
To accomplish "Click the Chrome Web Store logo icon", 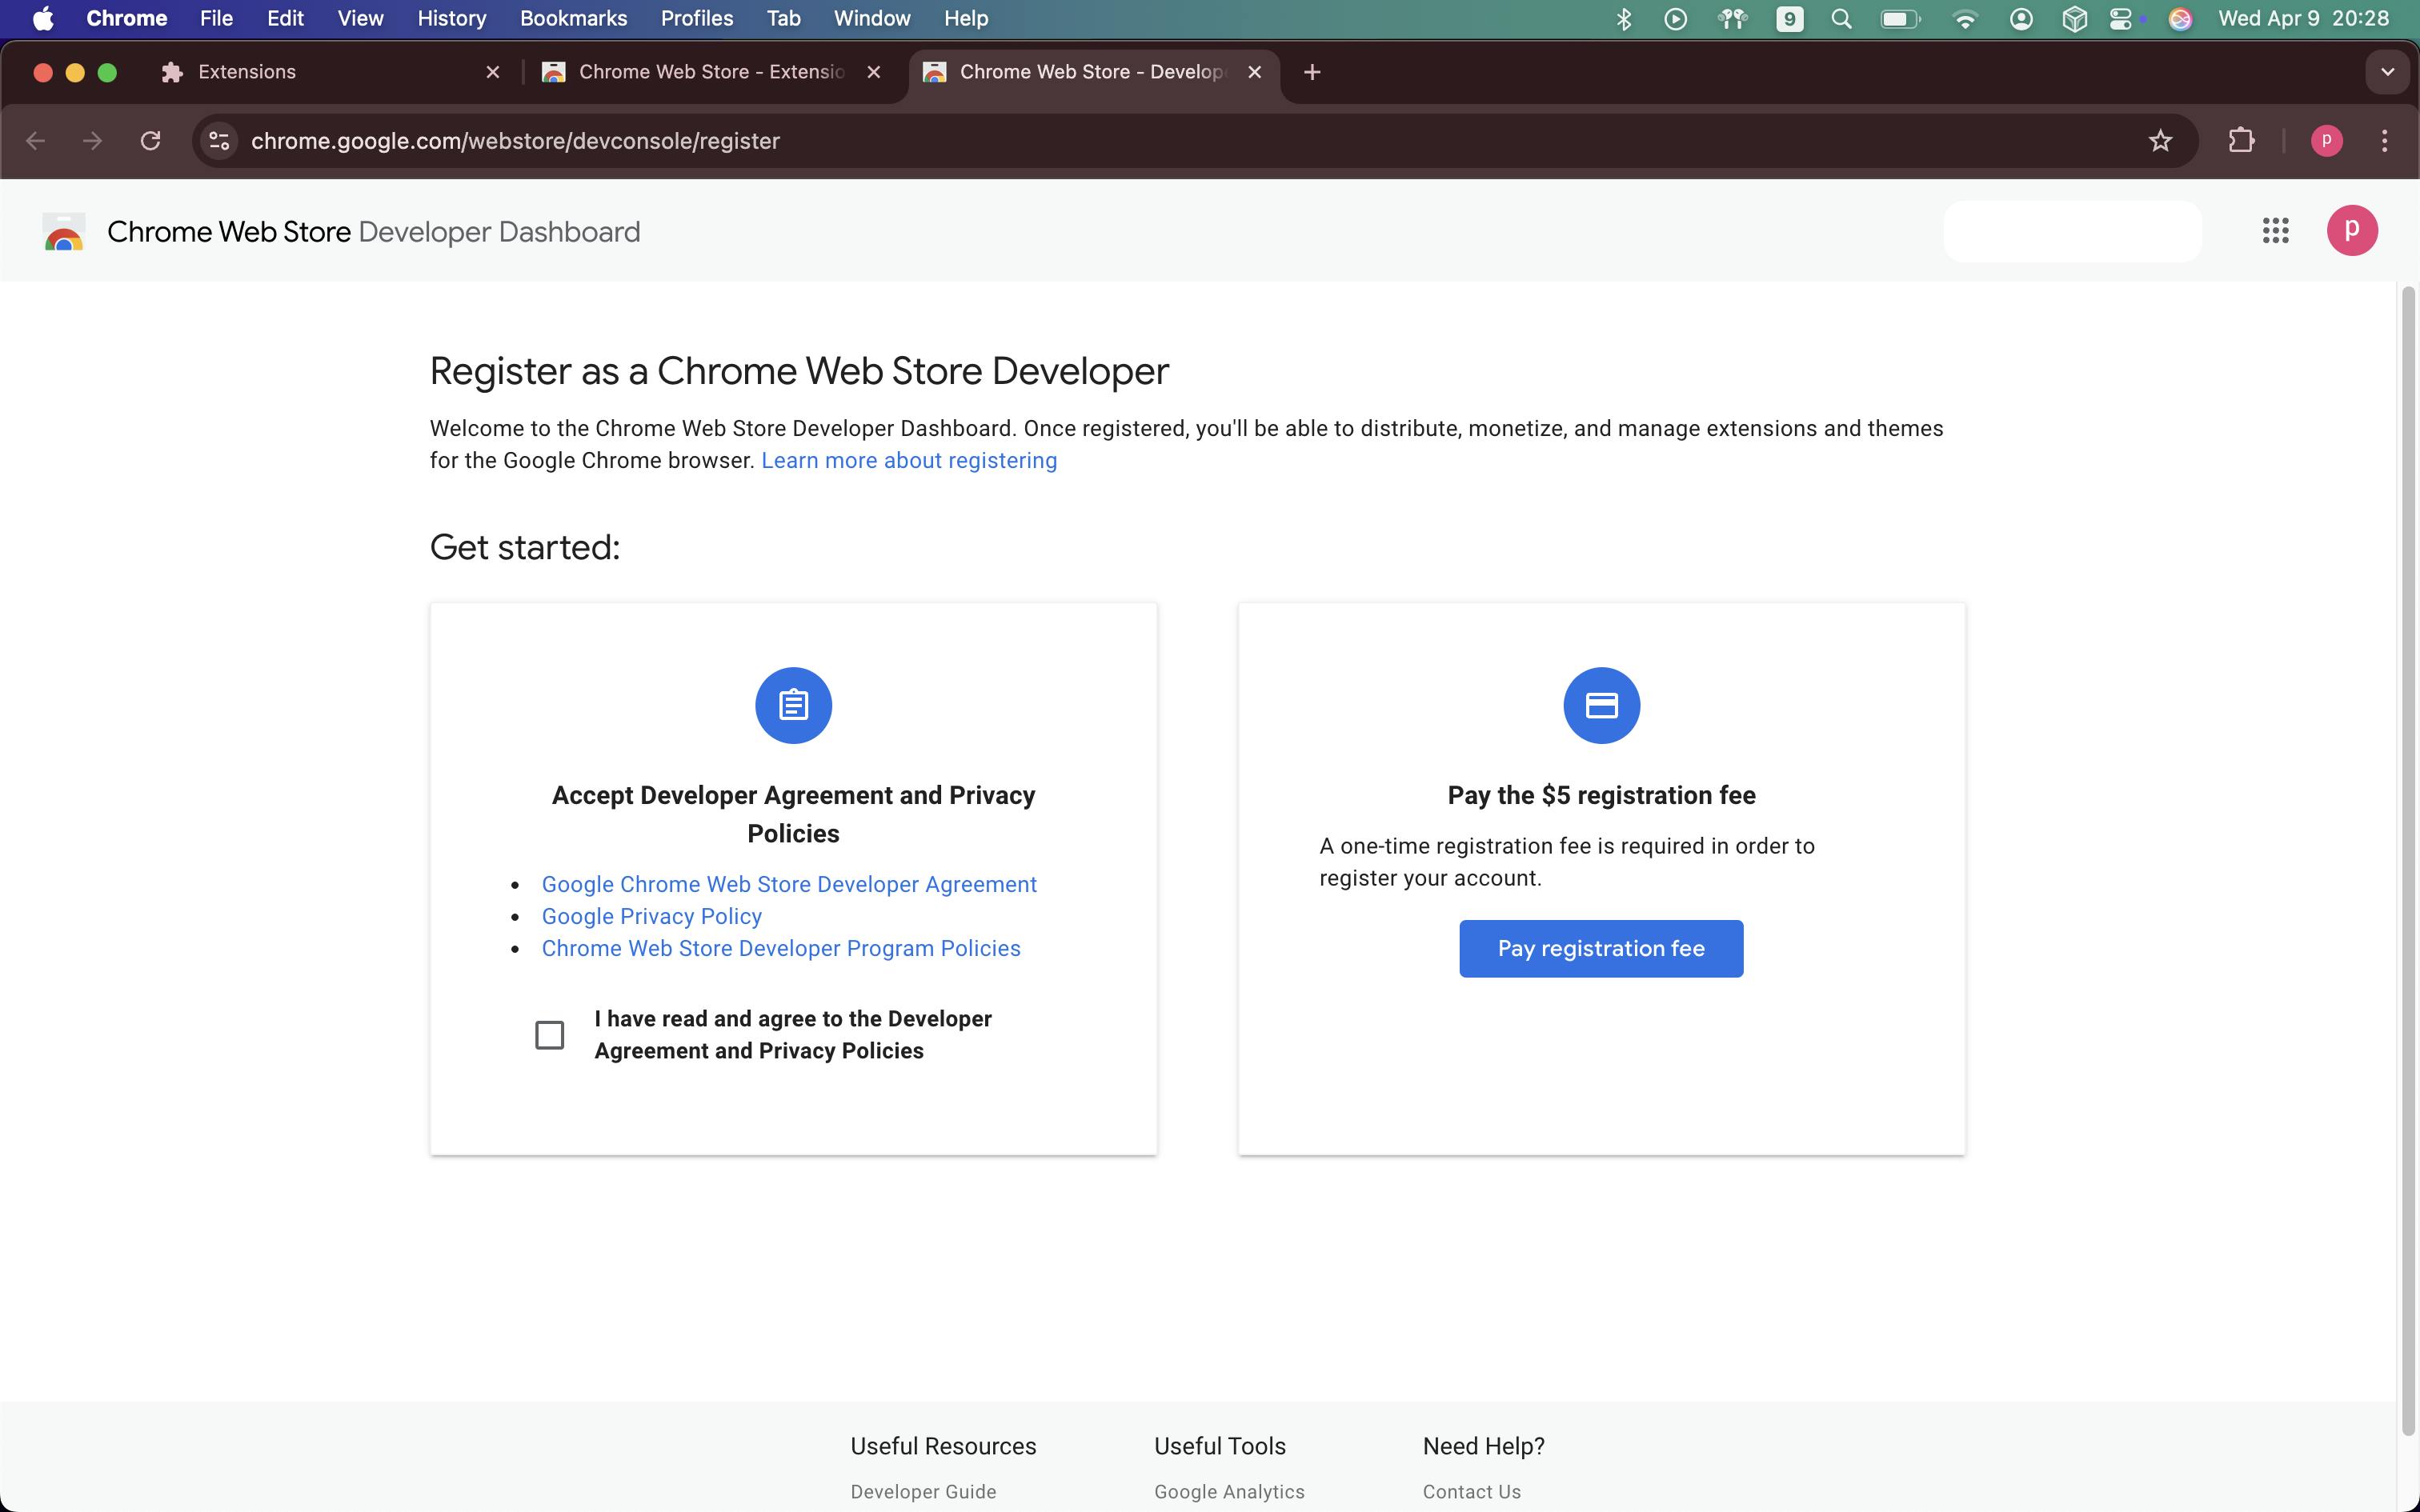I will click(64, 232).
